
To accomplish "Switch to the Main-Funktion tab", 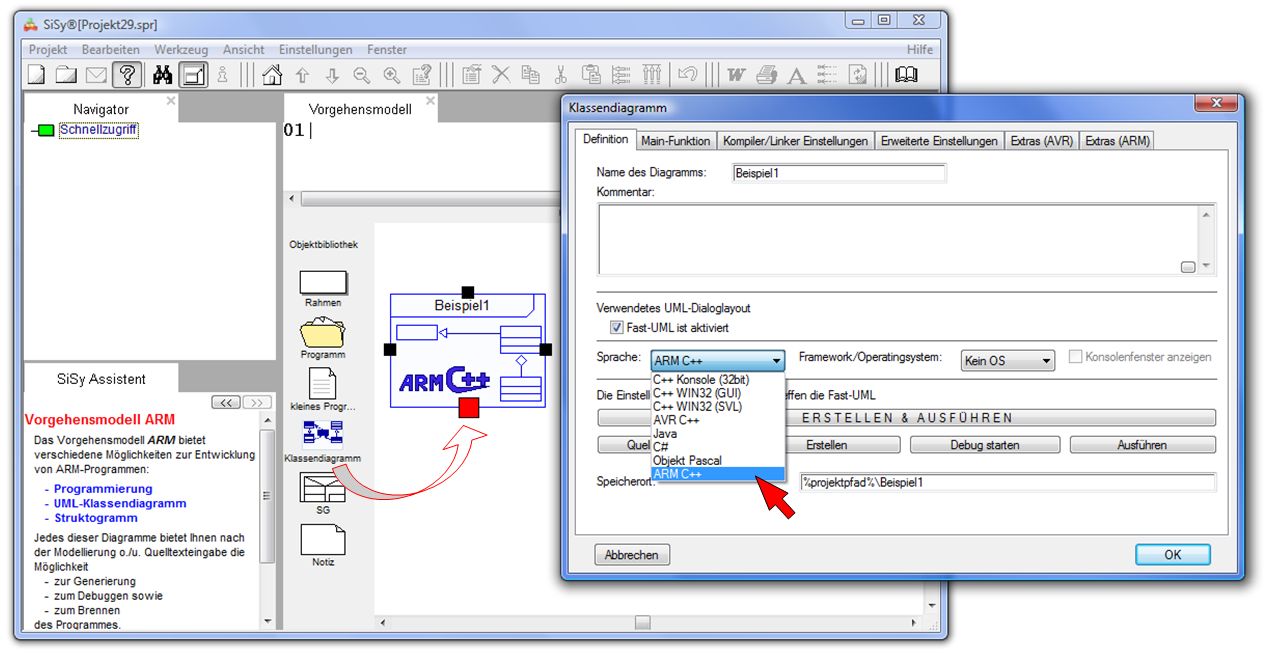I will point(676,141).
